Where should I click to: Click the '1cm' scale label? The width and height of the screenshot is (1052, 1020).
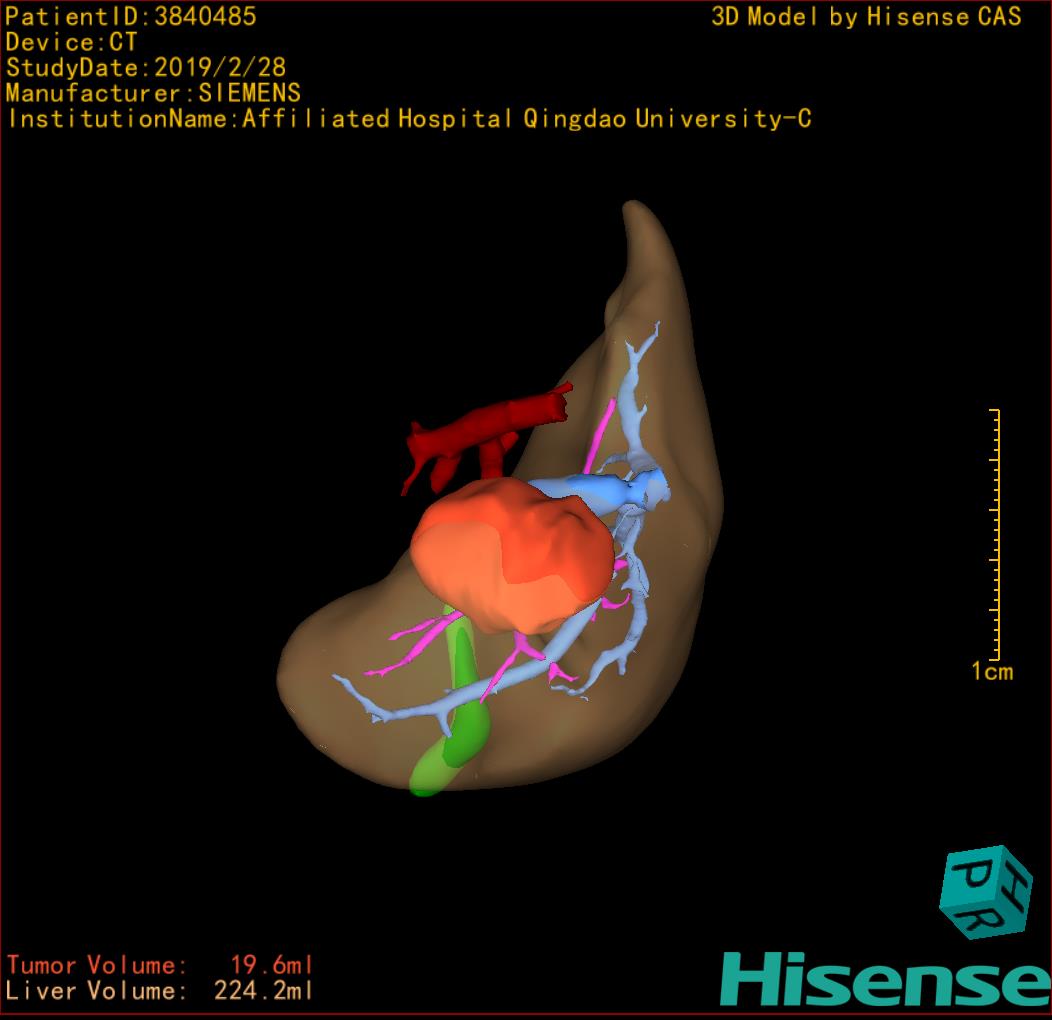992,672
